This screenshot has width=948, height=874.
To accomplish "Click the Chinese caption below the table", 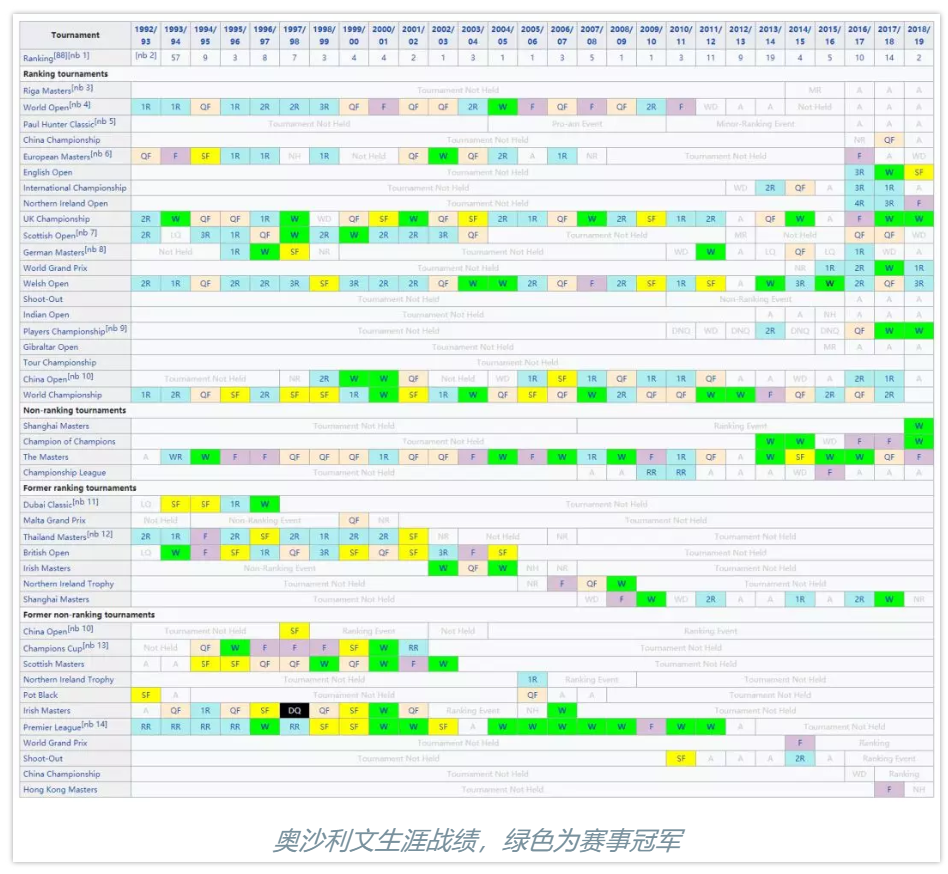I will coord(478,840).
